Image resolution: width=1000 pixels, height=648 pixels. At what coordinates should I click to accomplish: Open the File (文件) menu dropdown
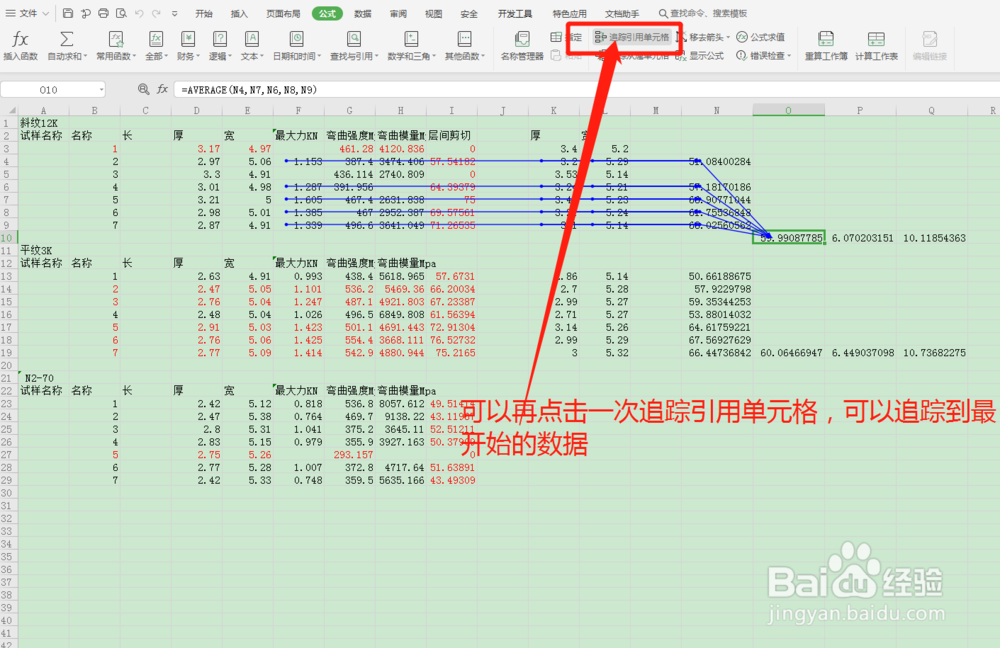point(27,13)
